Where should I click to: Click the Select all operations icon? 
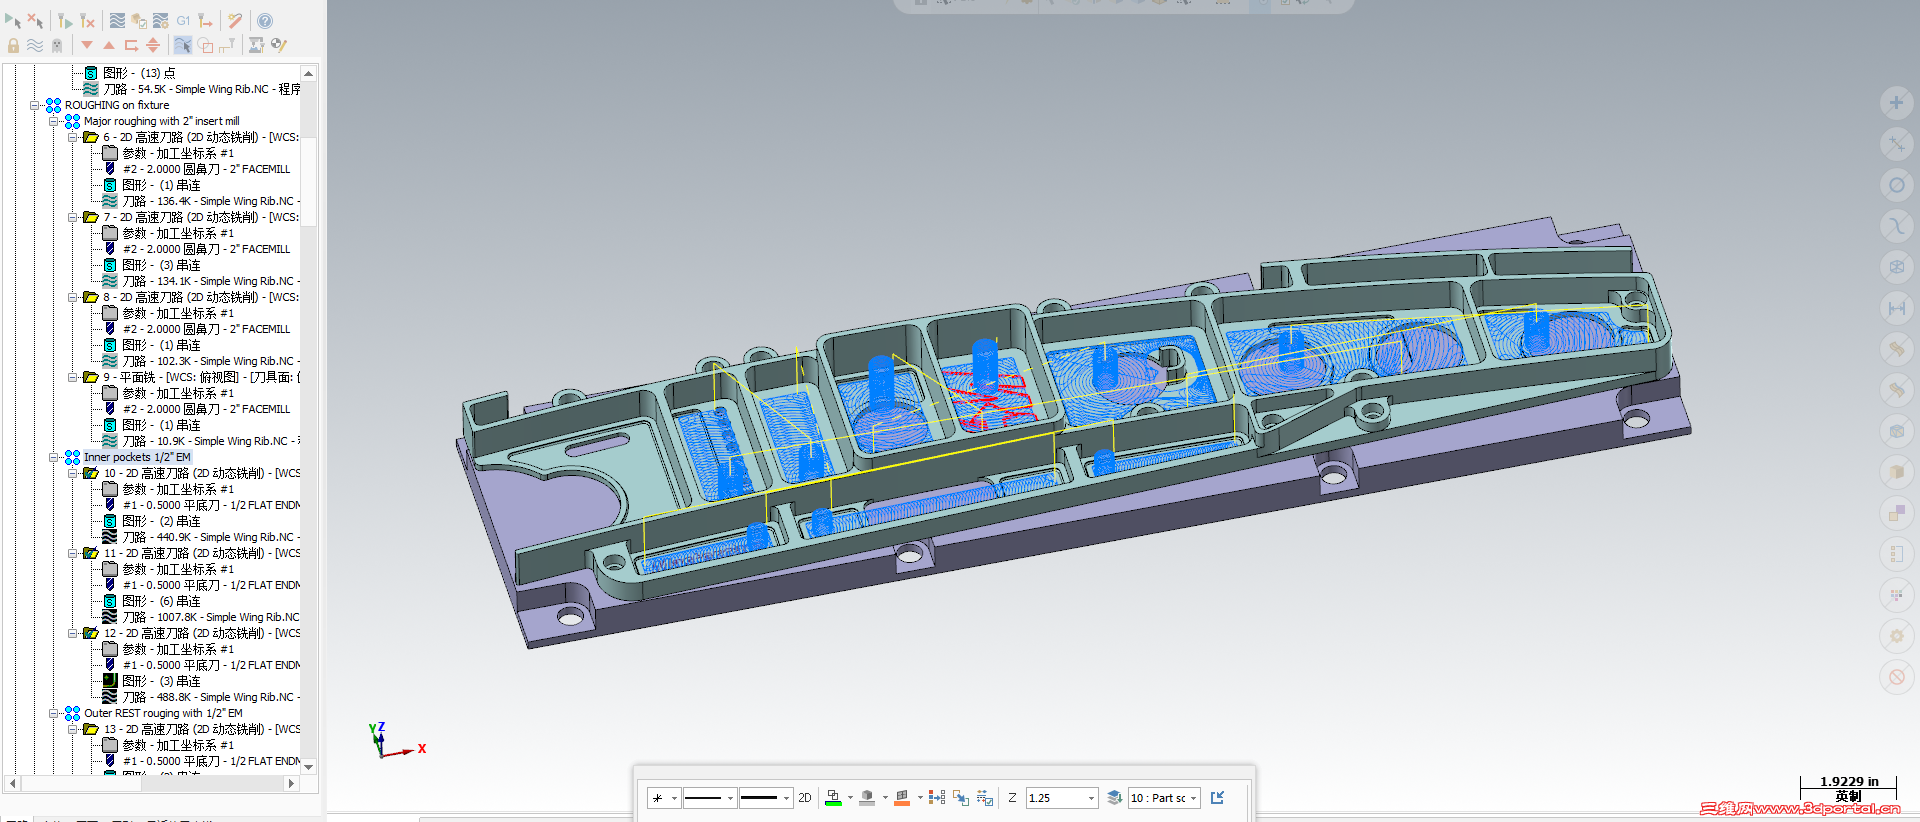coord(12,21)
